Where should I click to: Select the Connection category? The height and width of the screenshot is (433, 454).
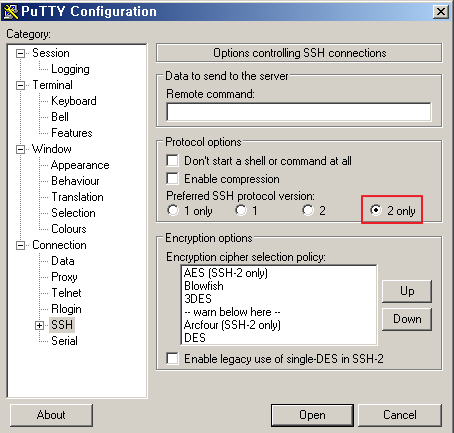pyautogui.click(x=59, y=245)
